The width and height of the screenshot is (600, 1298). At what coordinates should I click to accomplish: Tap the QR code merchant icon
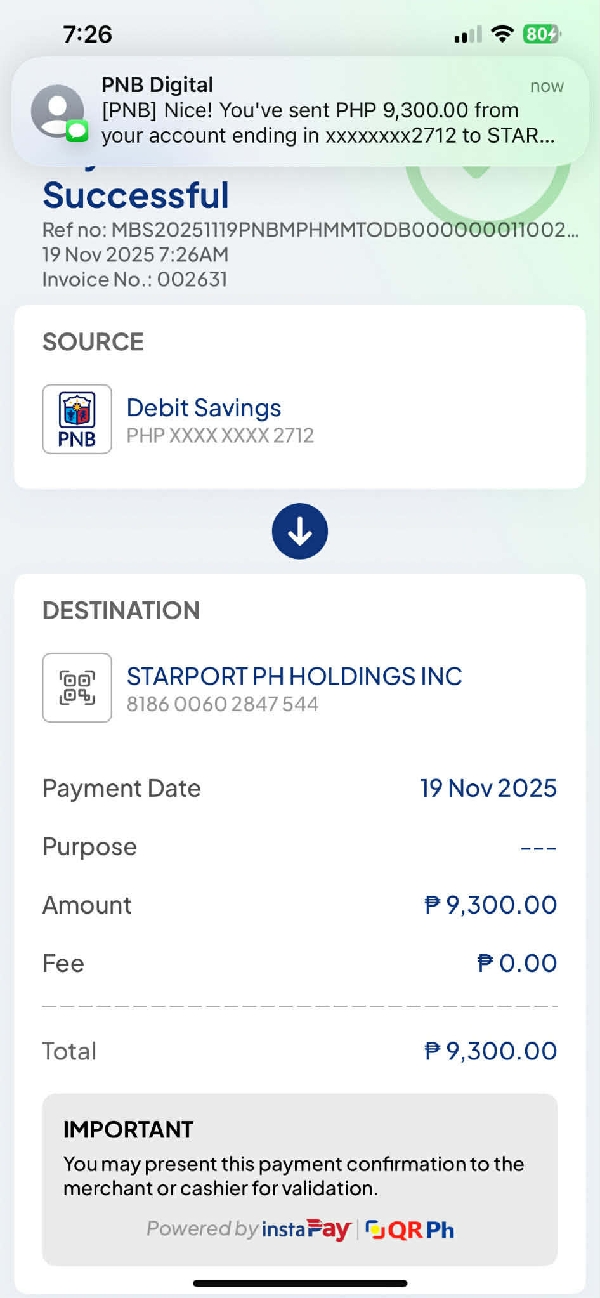coord(77,688)
